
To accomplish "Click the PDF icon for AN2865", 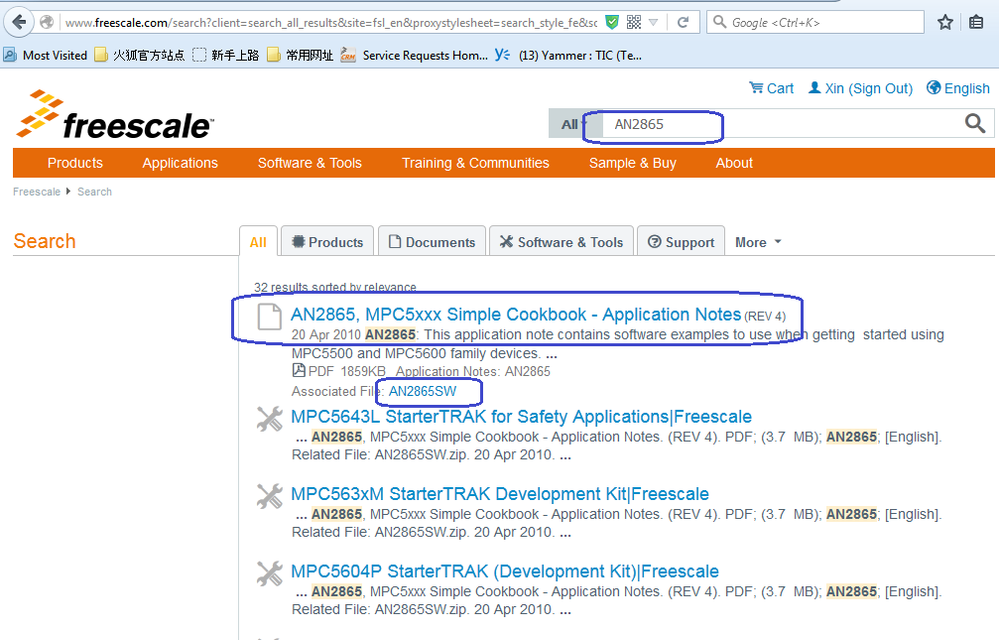I will pos(298,370).
